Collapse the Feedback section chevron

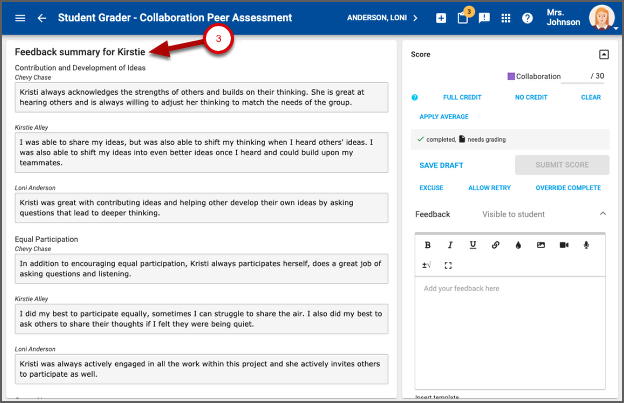coord(603,214)
